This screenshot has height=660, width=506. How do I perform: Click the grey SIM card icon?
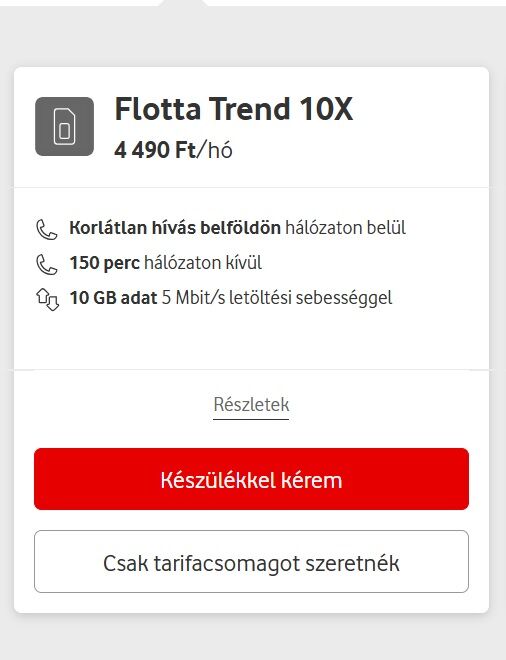[64, 127]
